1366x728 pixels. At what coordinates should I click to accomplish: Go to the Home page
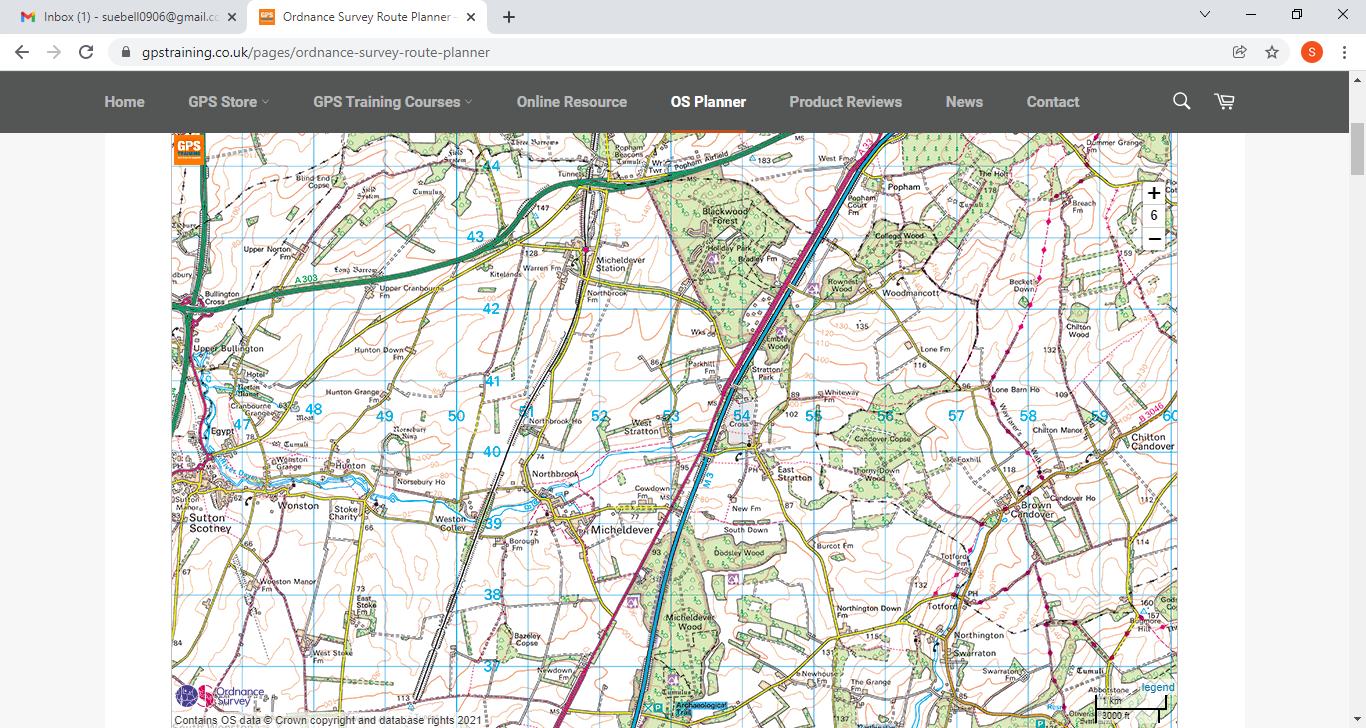[x=124, y=102]
